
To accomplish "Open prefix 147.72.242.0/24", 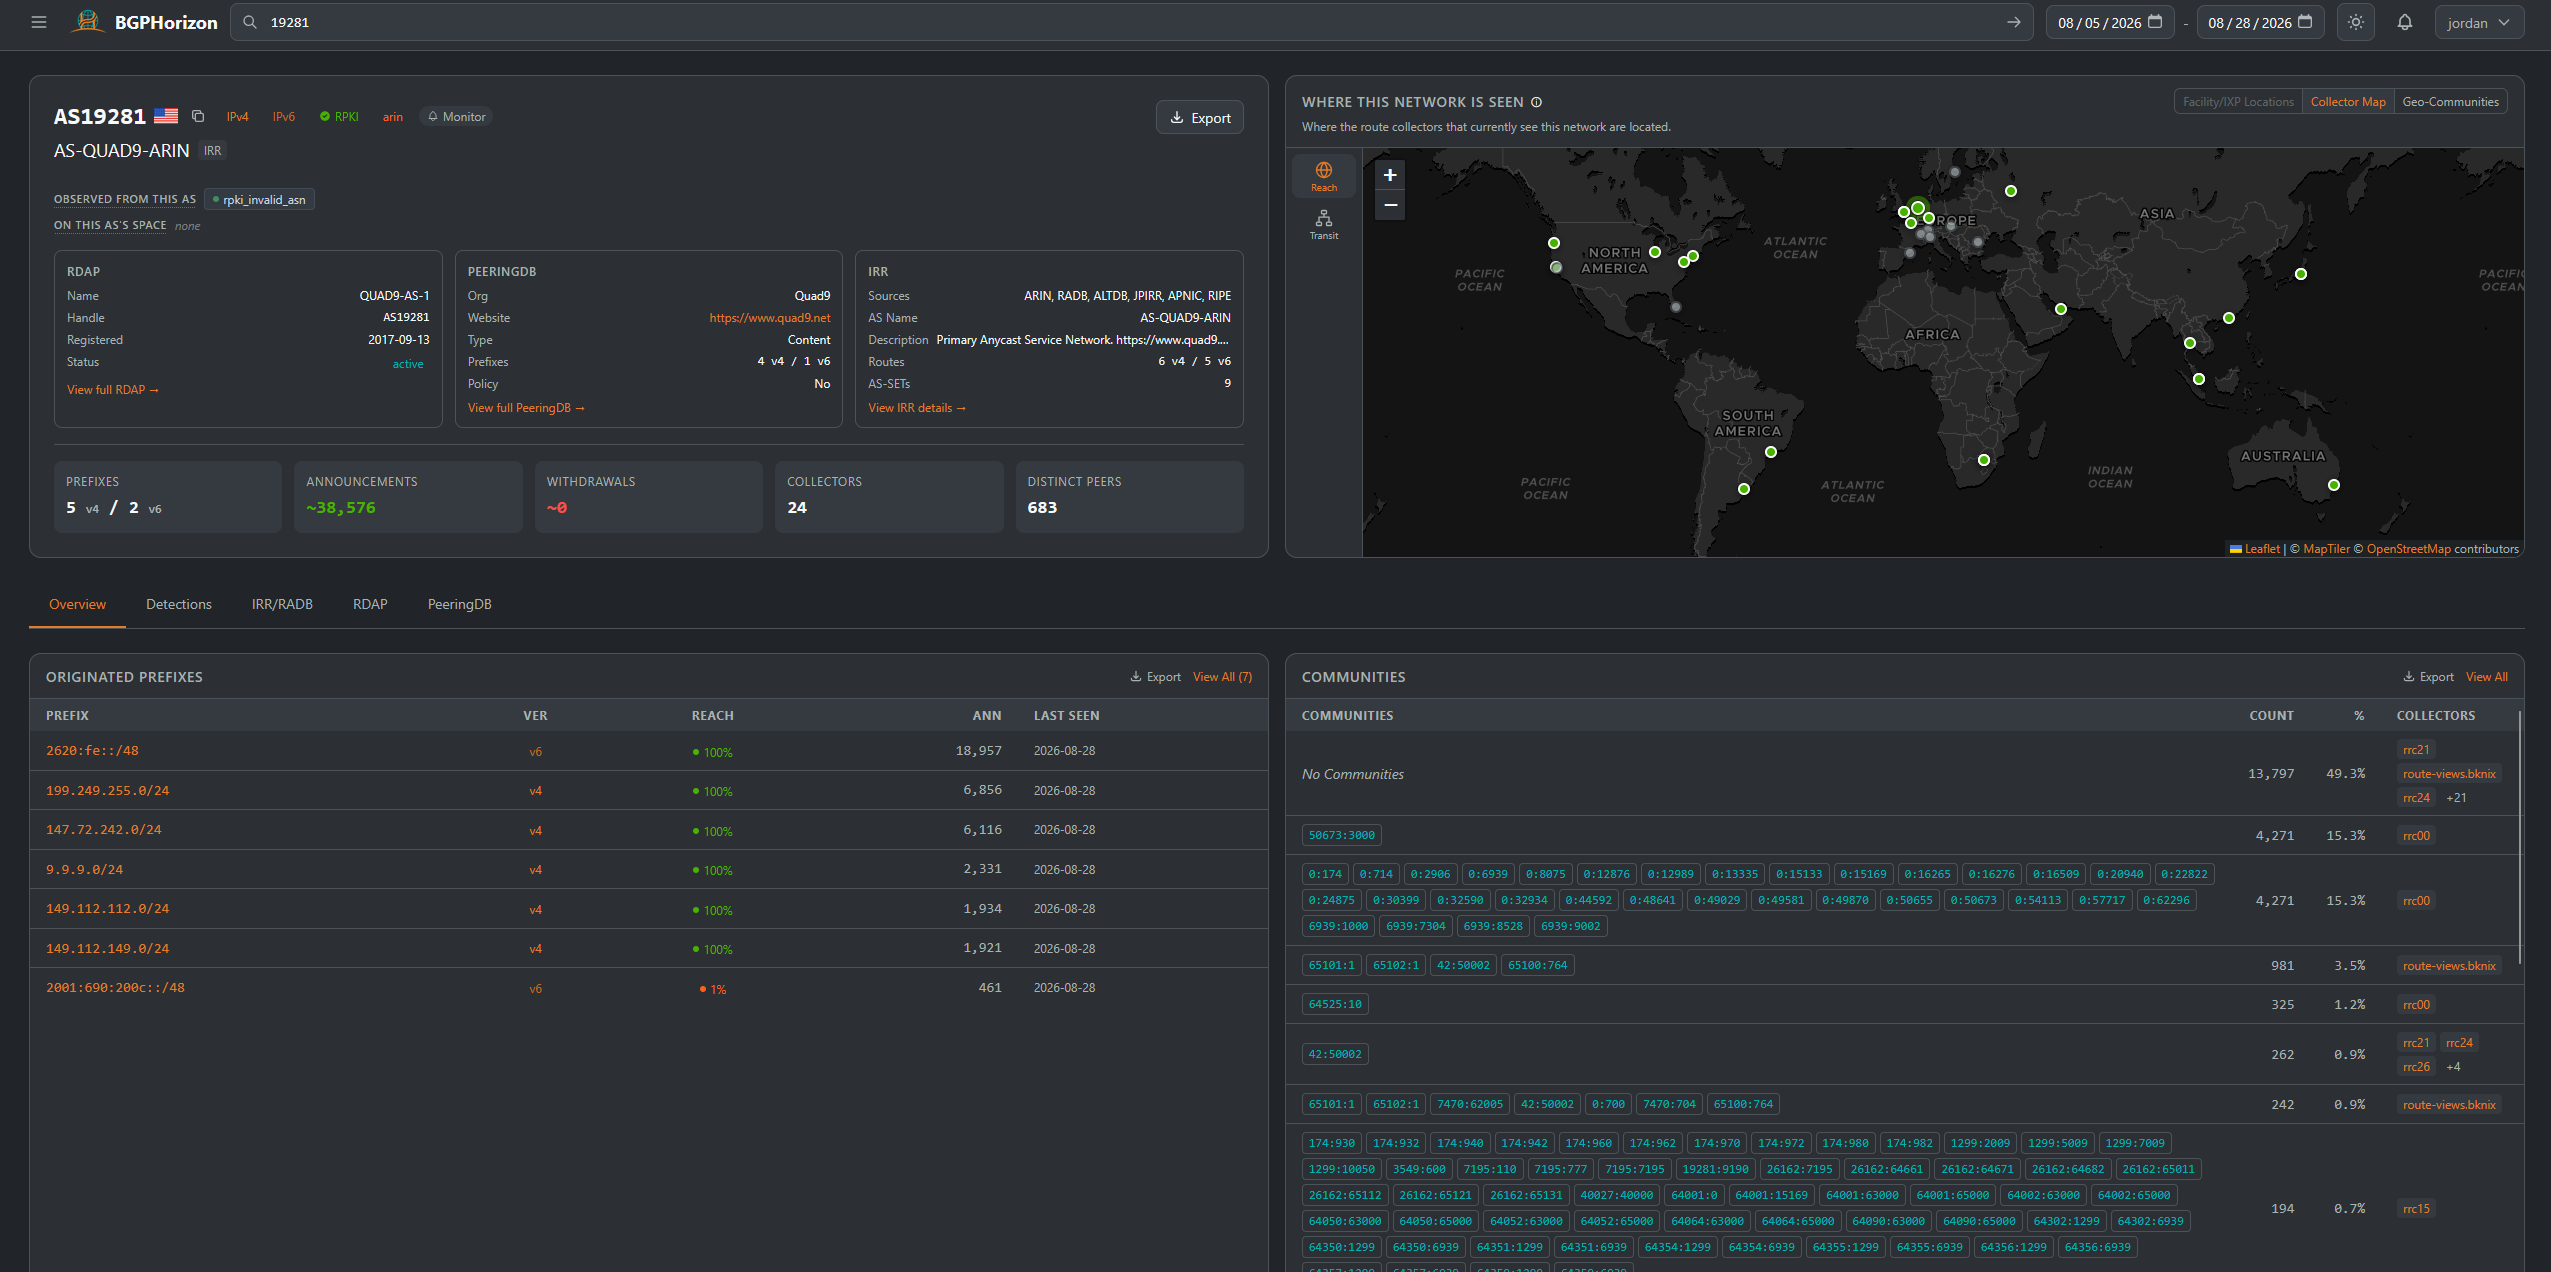I will click(103, 830).
